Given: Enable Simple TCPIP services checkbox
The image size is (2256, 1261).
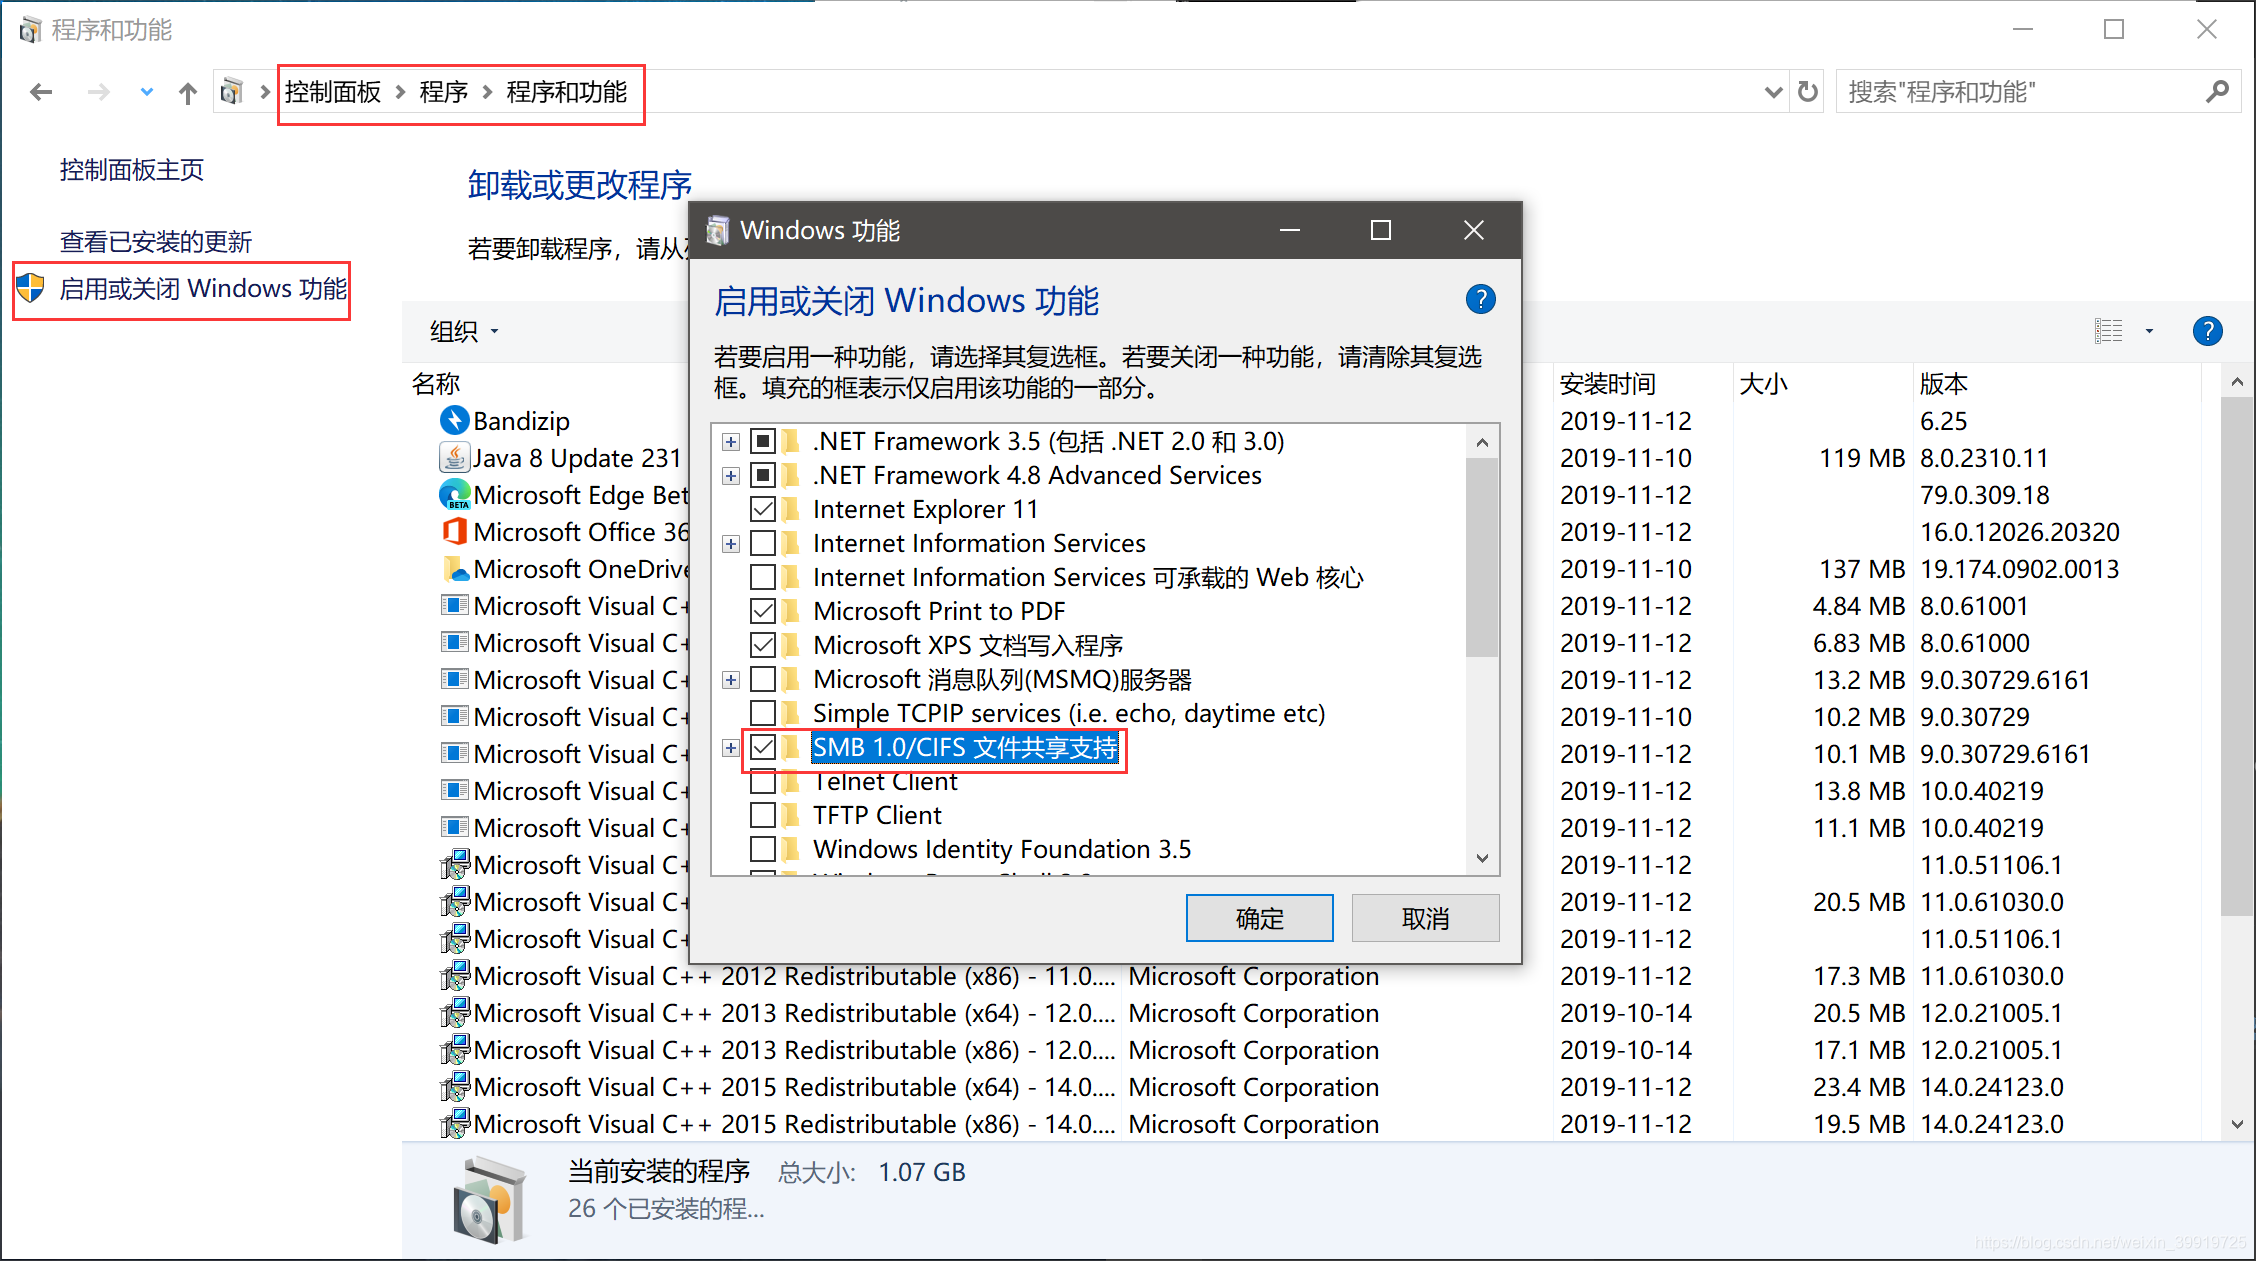Looking at the screenshot, I should pyautogui.click(x=763, y=713).
